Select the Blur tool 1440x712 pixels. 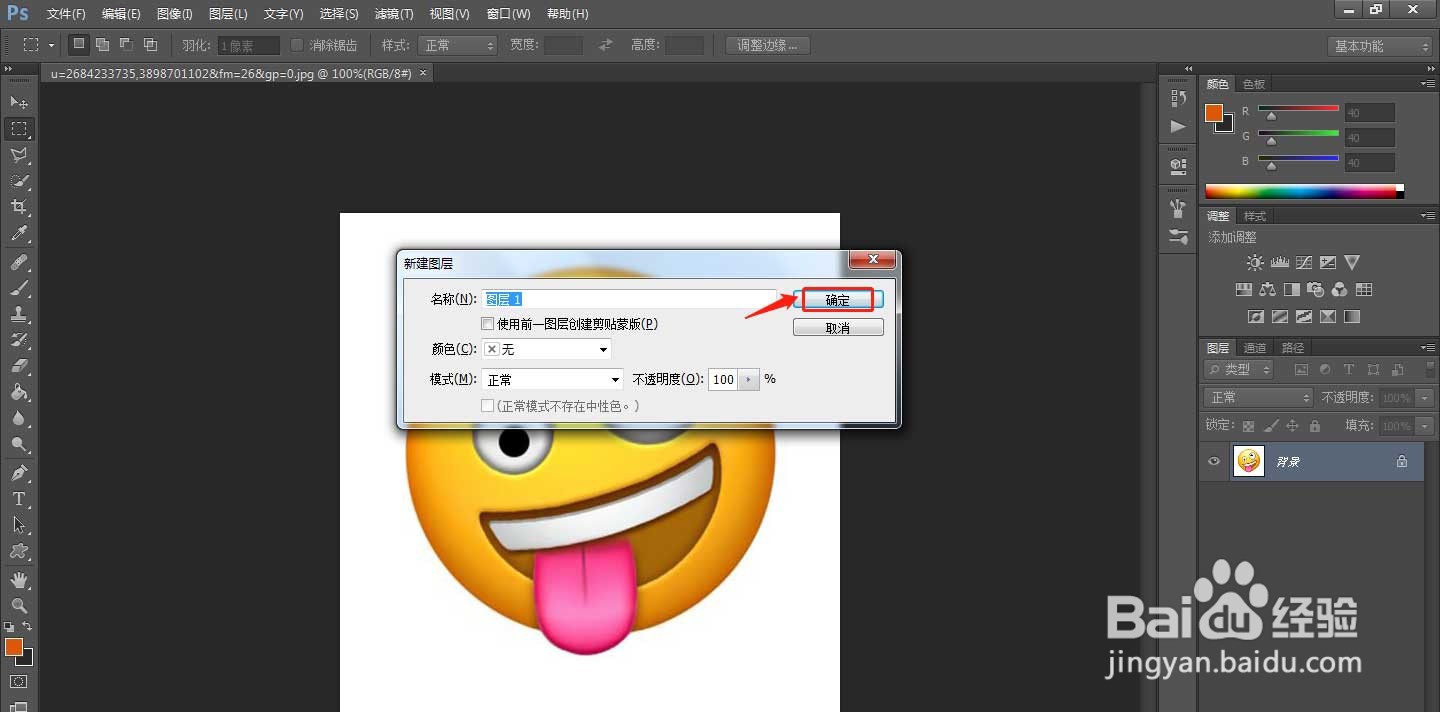(x=19, y=418)
